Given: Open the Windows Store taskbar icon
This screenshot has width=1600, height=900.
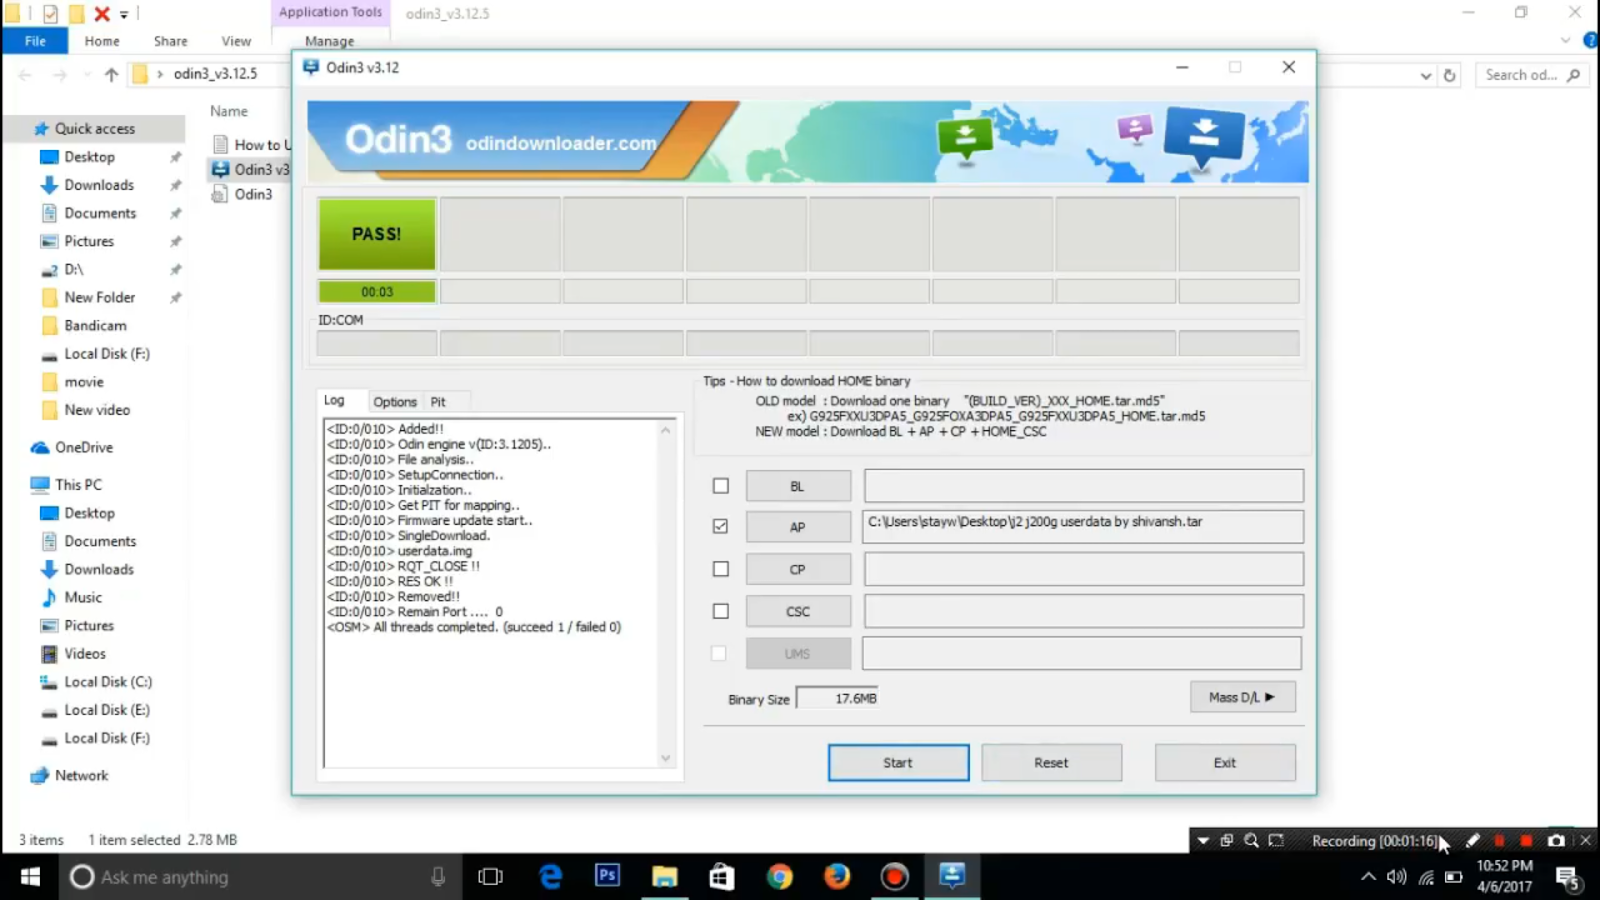Looking at the screenshot, I should [721, 877].
